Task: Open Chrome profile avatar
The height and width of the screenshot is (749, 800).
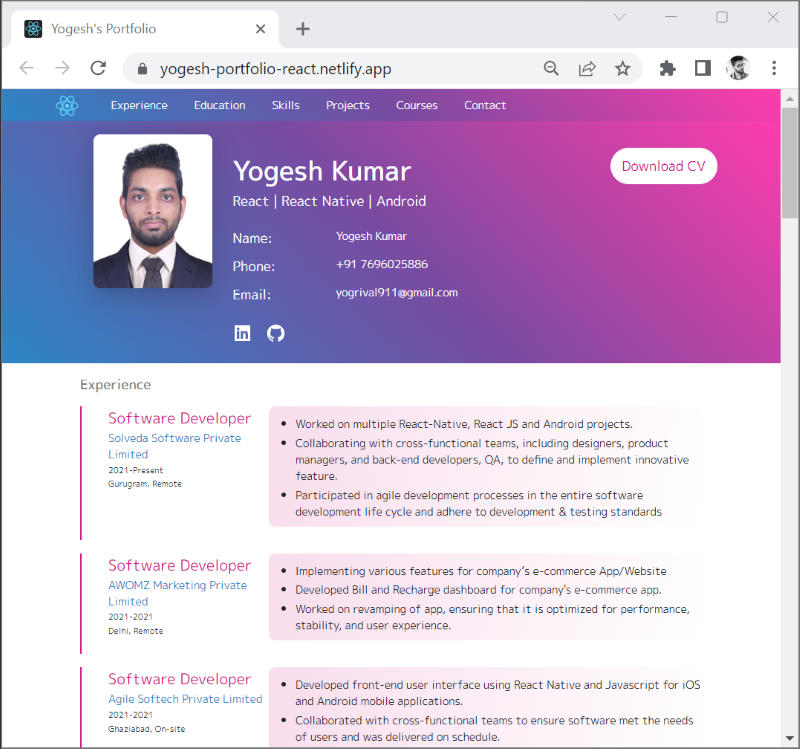Action: (x=738, y=68)
